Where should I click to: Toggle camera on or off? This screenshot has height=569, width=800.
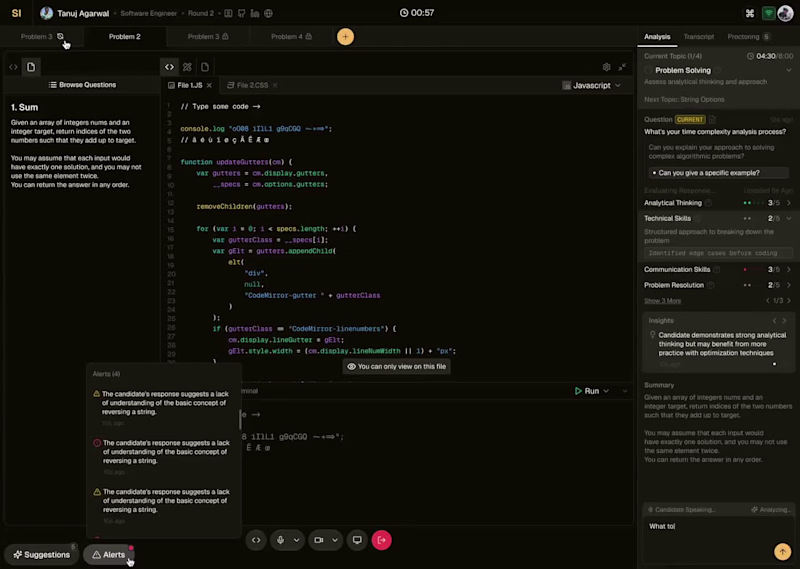(x=319, y=540)
